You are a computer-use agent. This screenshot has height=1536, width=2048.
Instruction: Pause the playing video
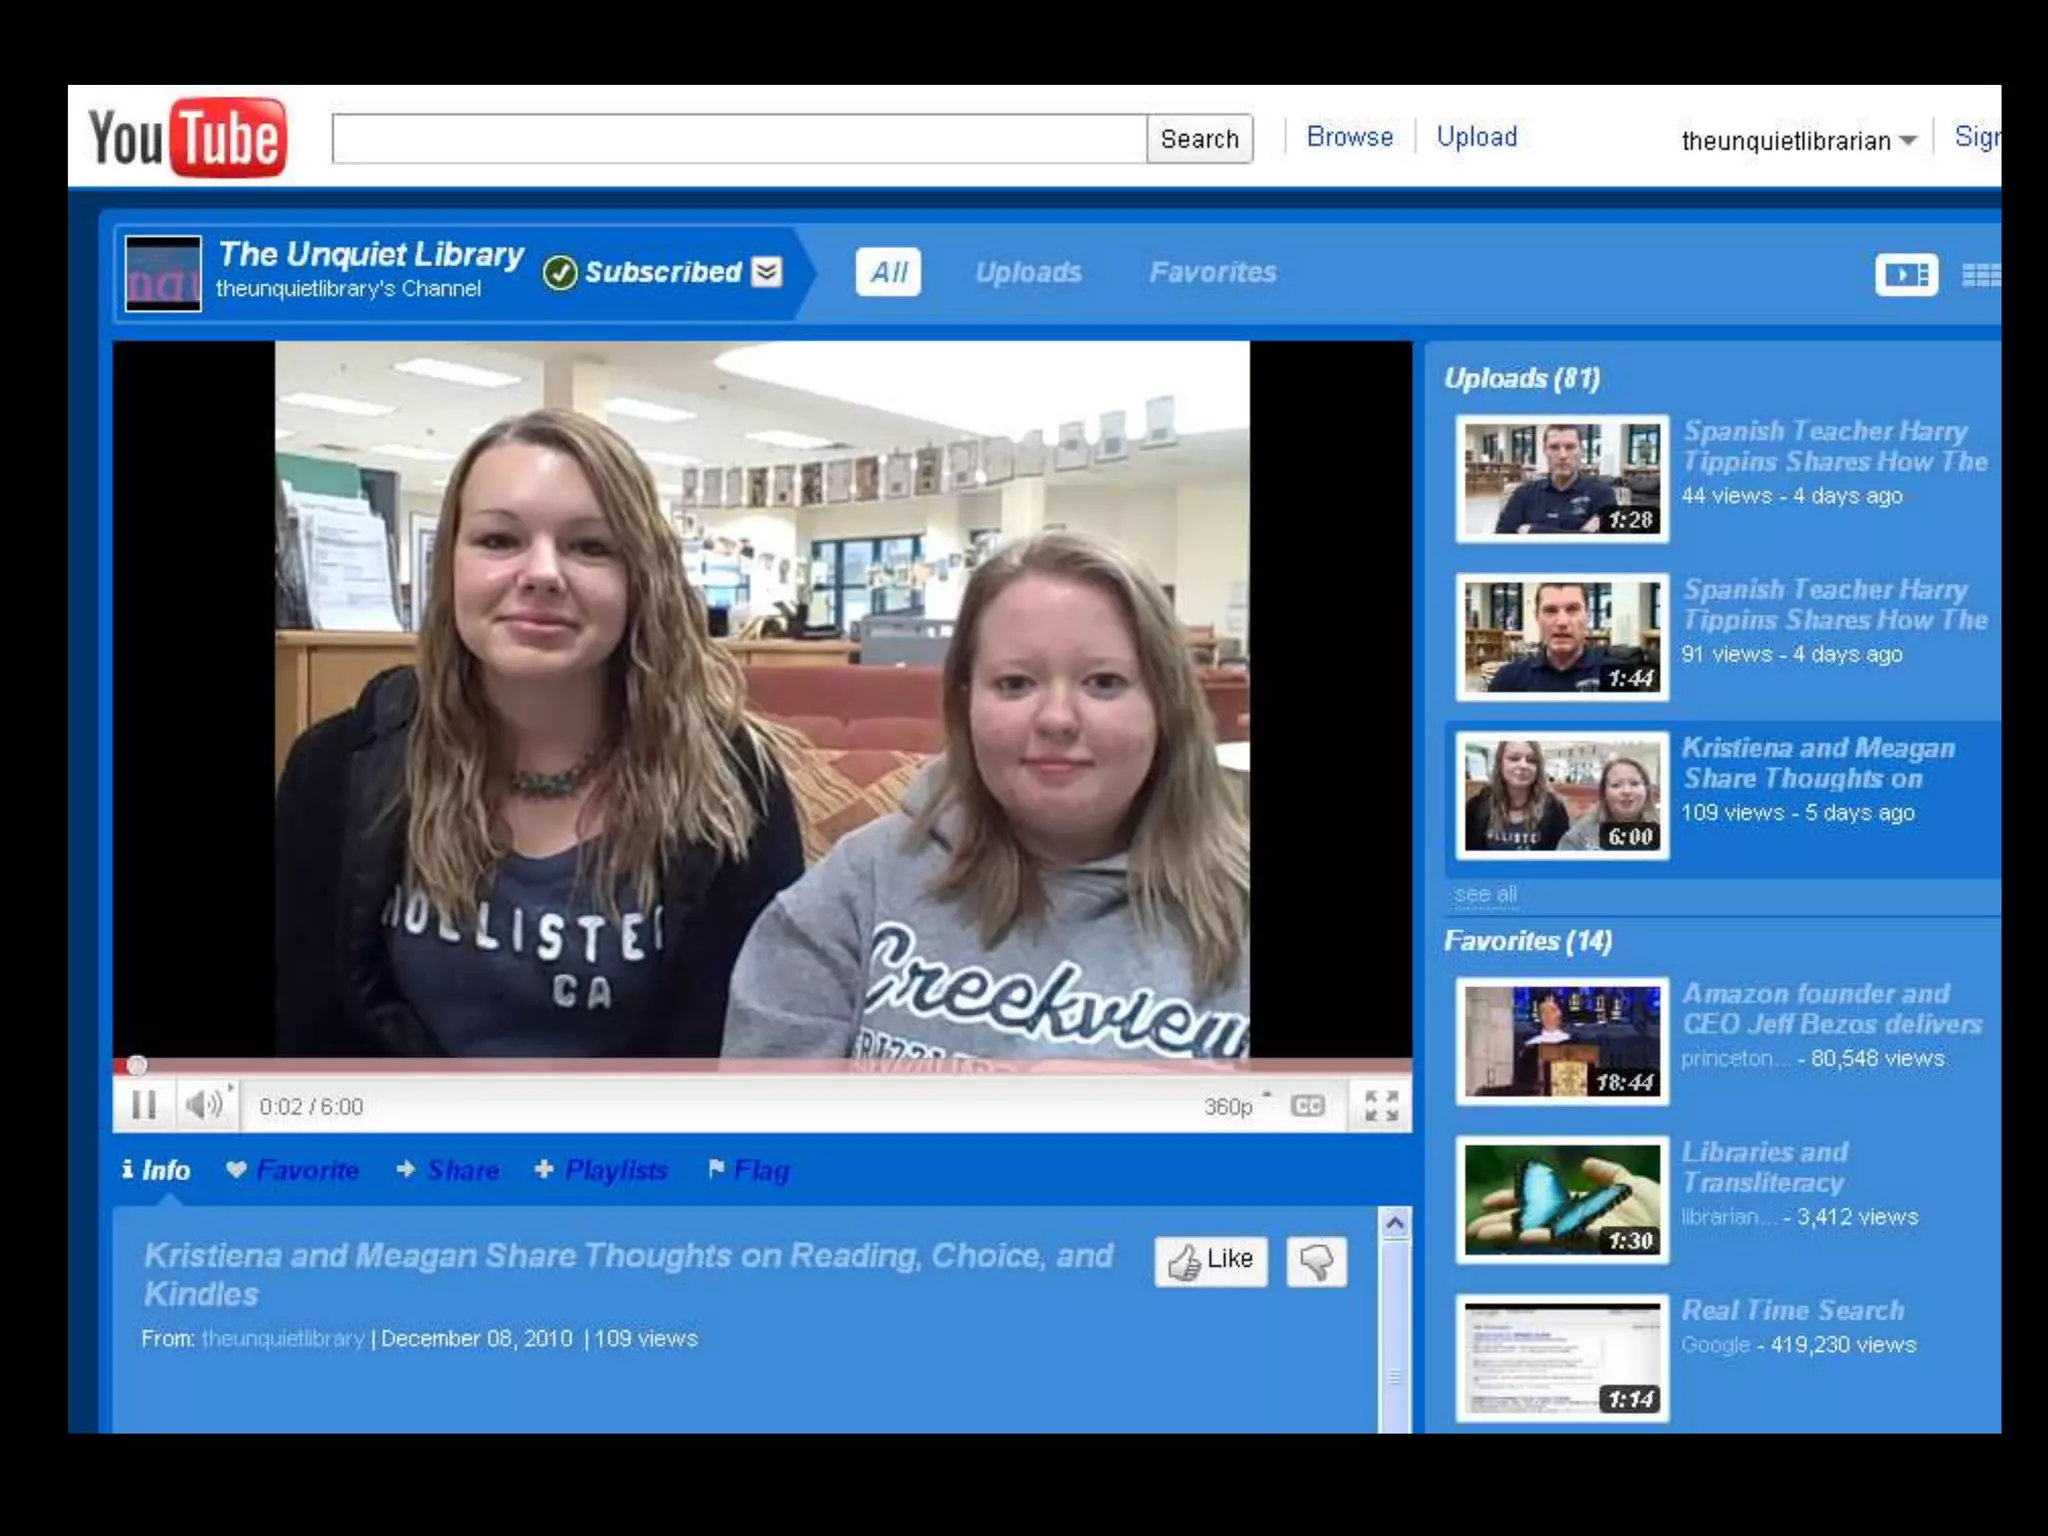tap(144, 1105)
